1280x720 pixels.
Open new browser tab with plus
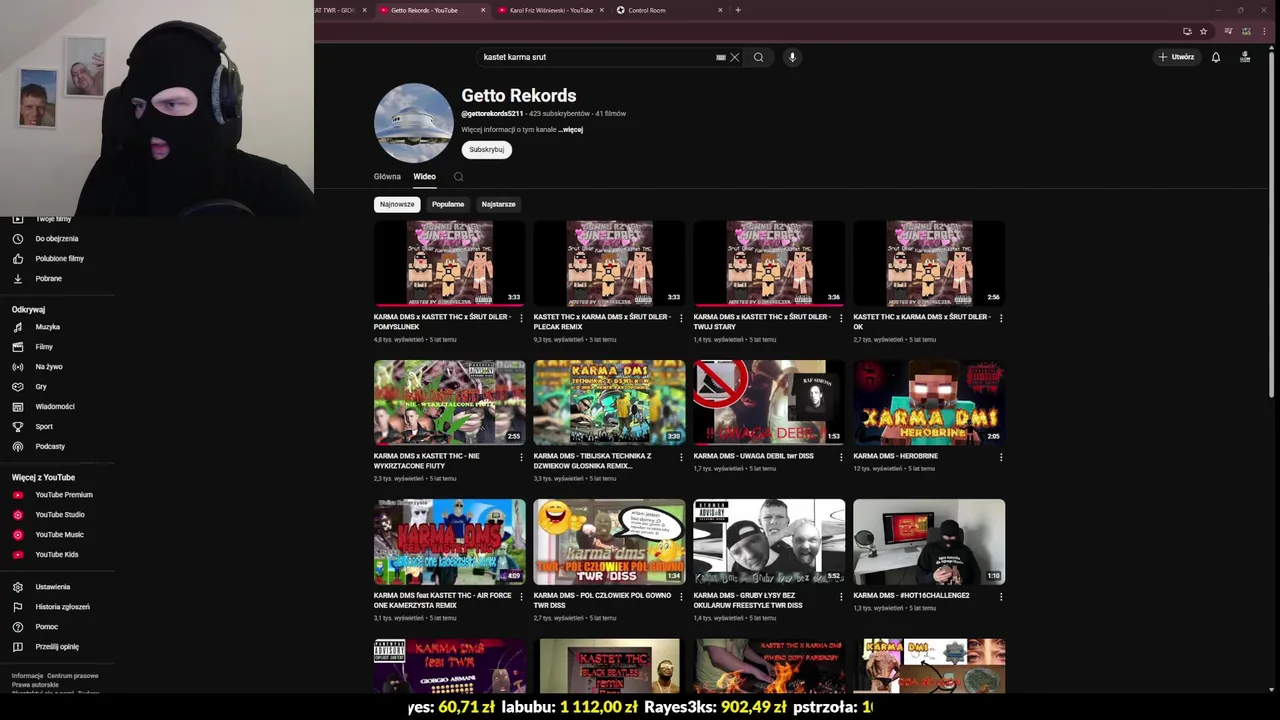click(x=738, y=10)
